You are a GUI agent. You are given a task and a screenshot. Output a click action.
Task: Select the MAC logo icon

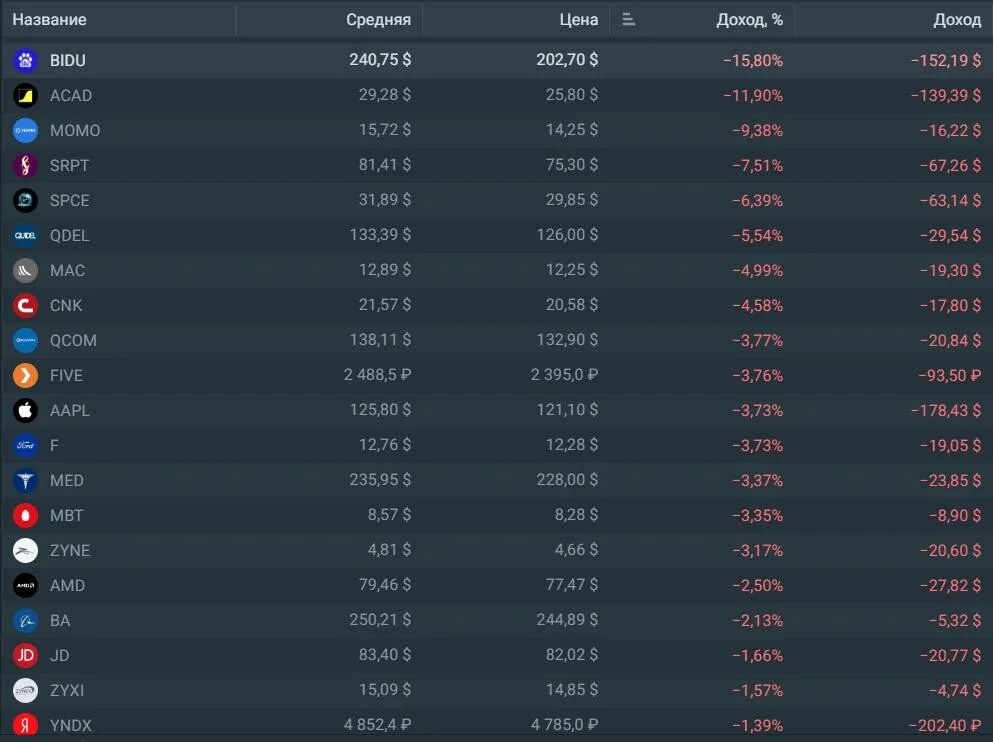pos(25,270)
